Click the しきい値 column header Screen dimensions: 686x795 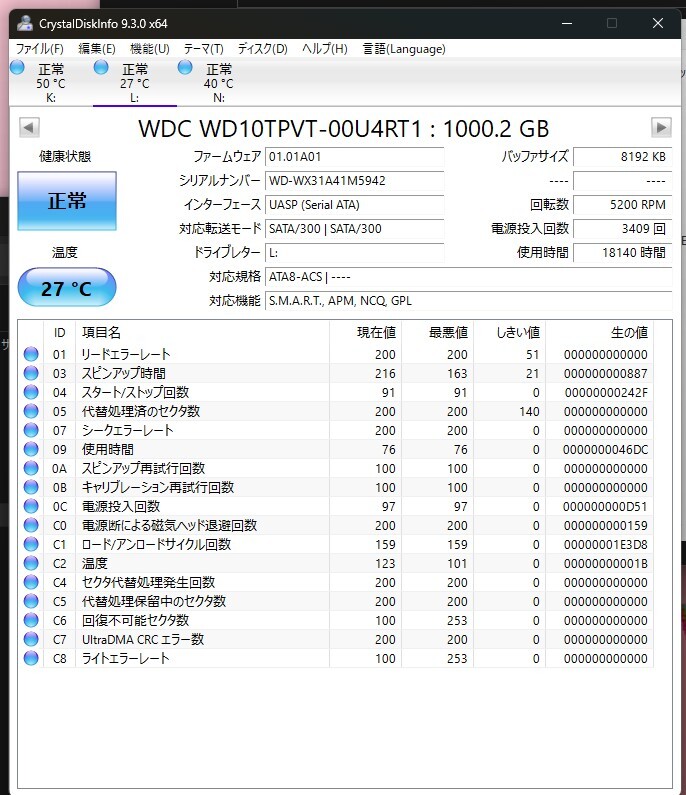click(510, 333)
